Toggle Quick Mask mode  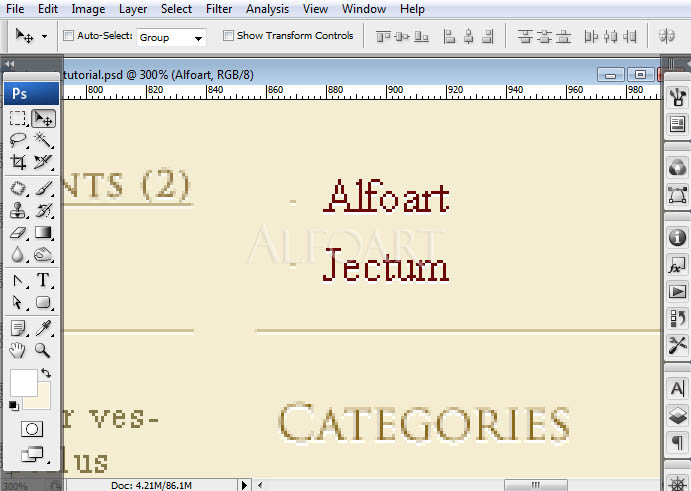[x=32, y=429]
